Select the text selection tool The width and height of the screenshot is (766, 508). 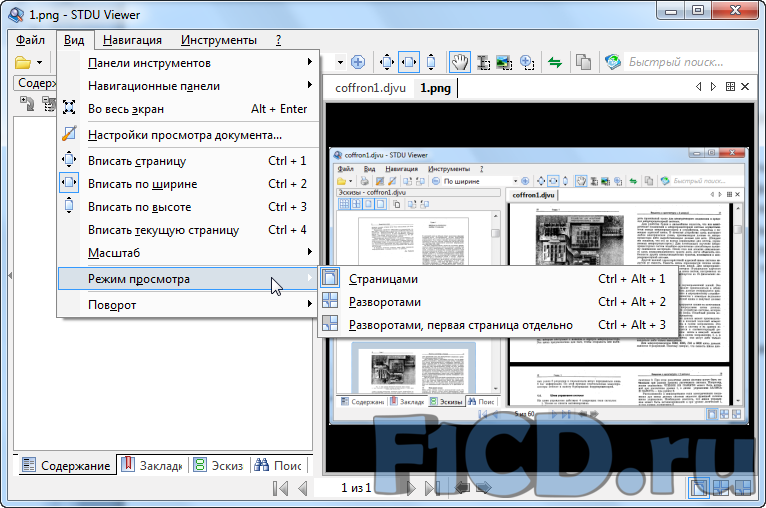484,63
